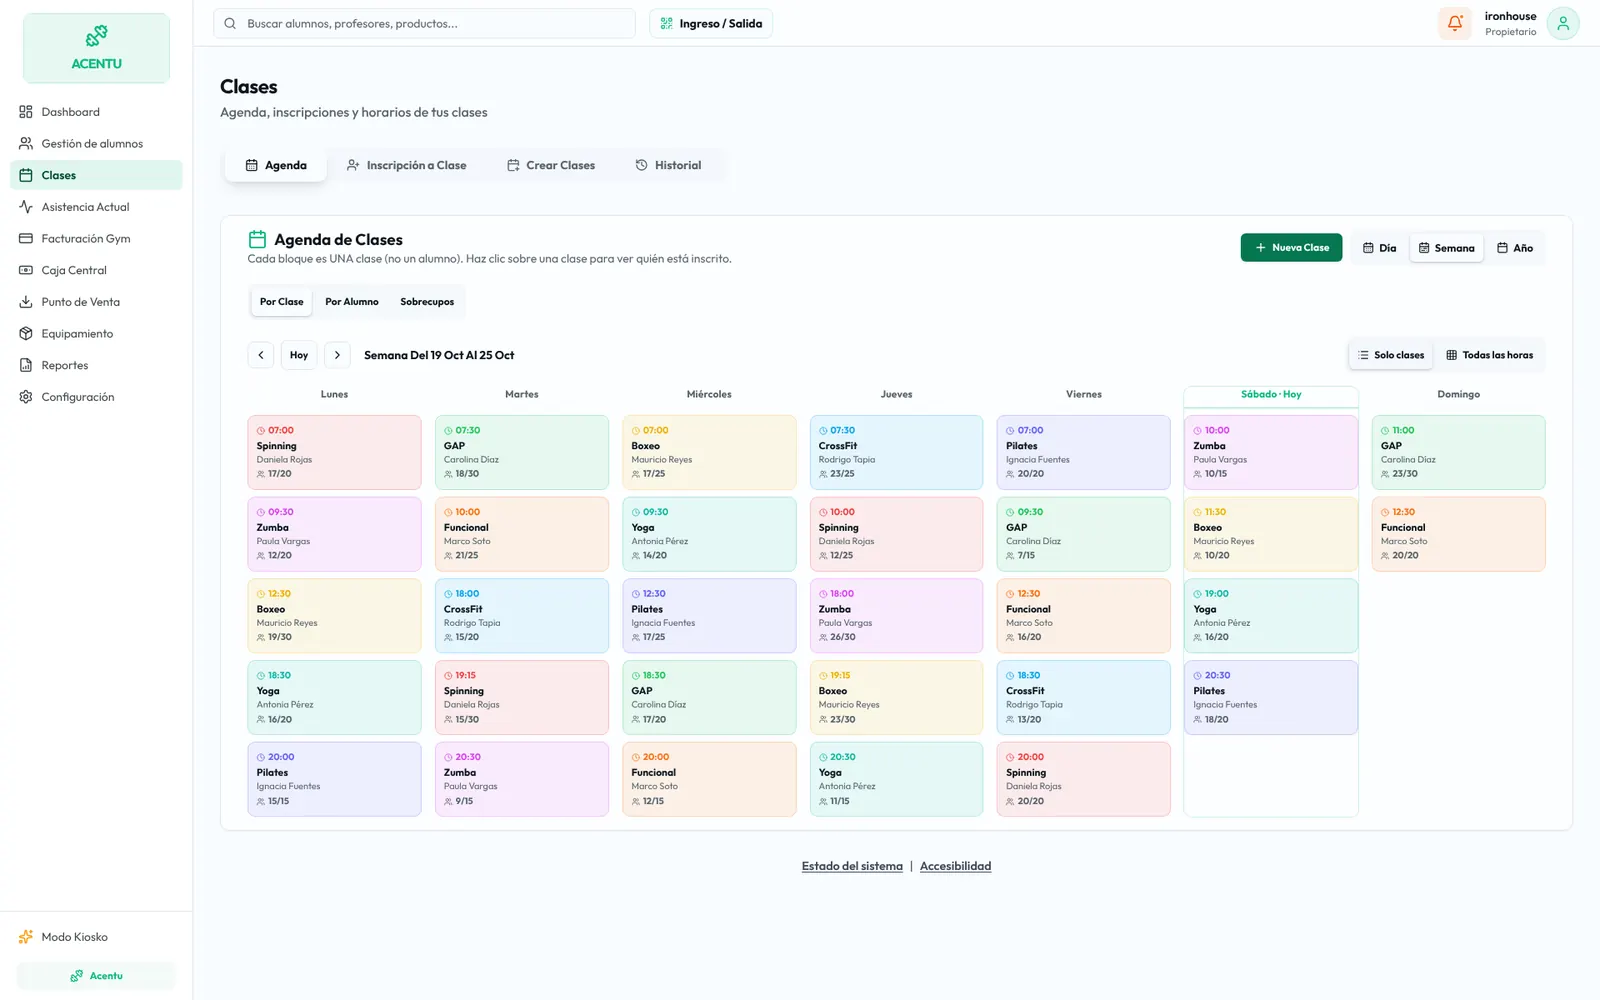Open the Inscripción a Clase tab

[x=406, y=165]
